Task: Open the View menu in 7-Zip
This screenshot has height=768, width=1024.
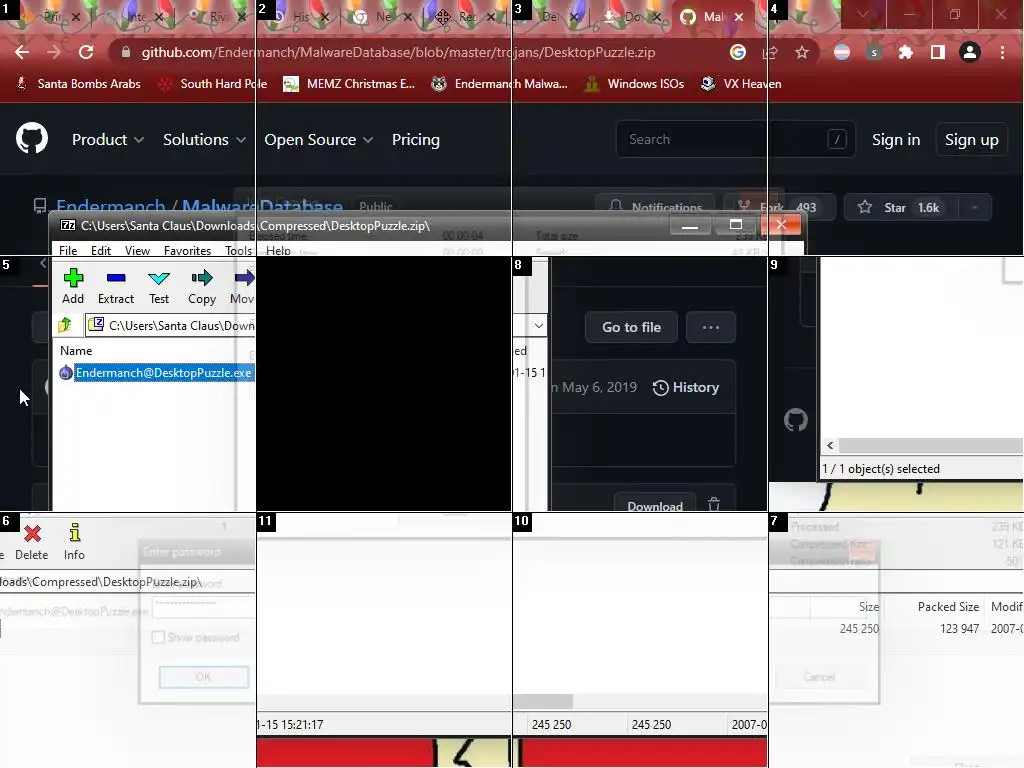Action: (x=137, y=250)
